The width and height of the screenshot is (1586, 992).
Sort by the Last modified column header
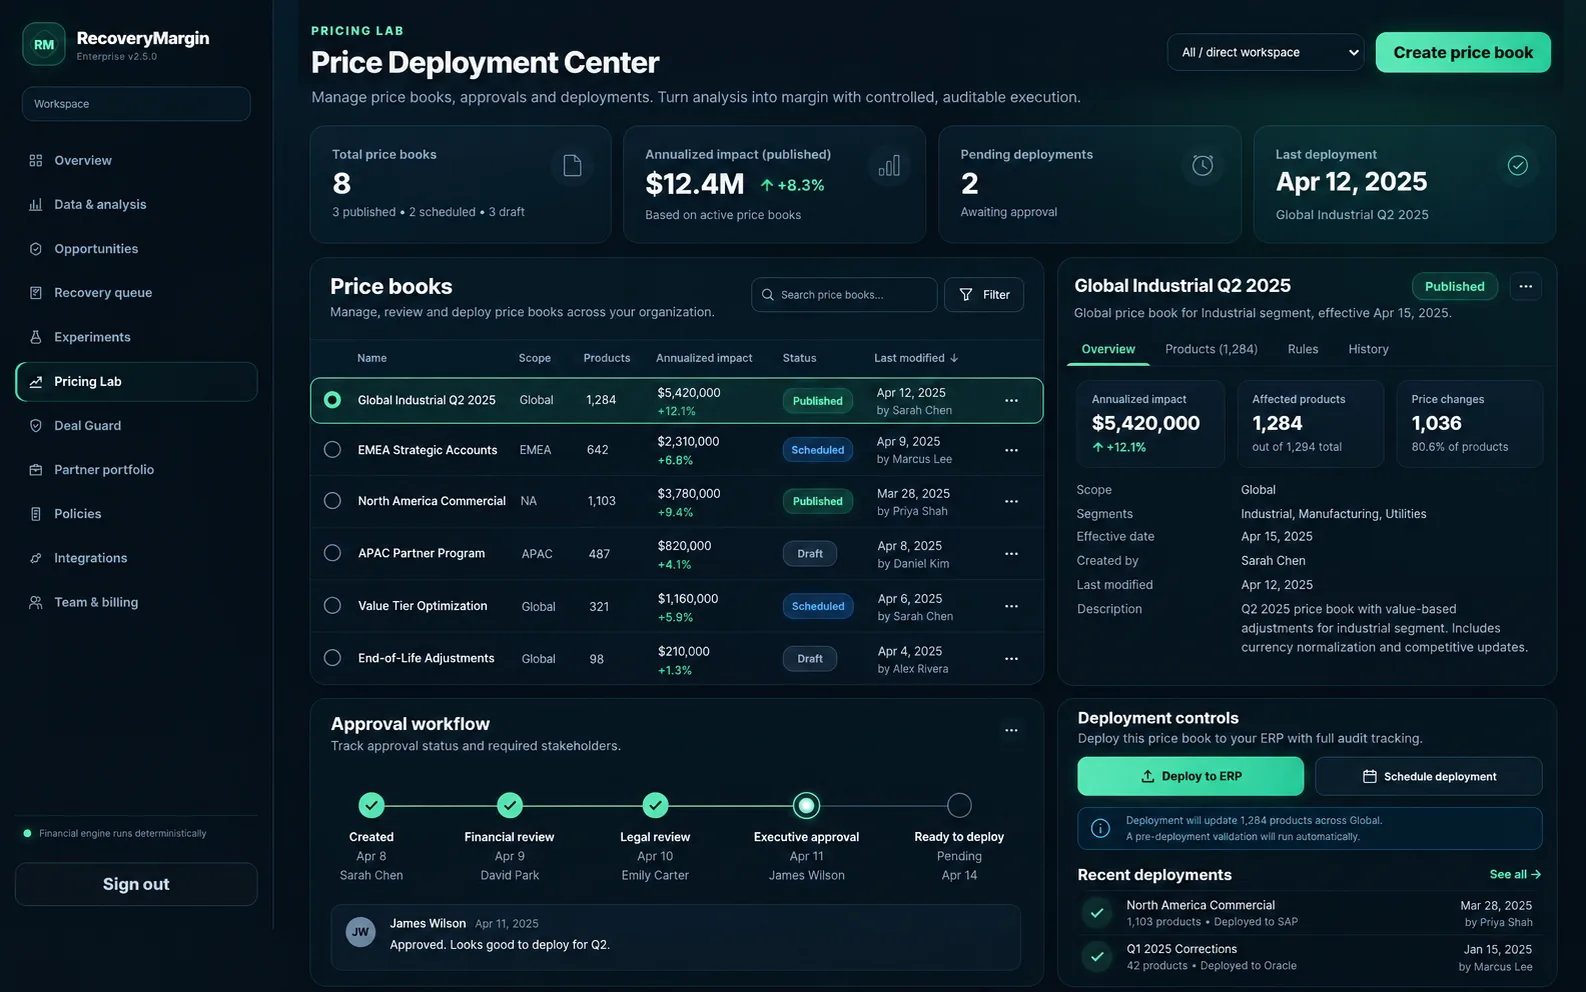(916, 358)
